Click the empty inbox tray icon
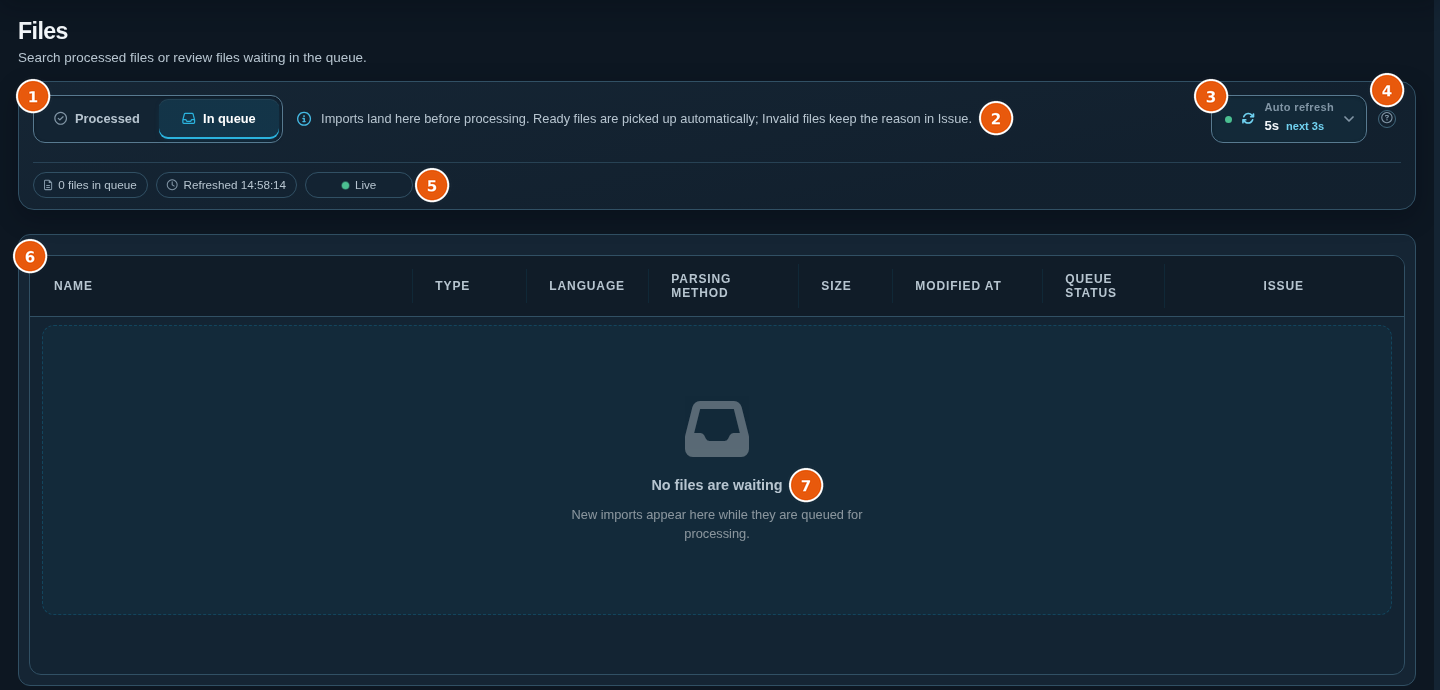Viewport: 1440px width, 690px height. 717,429
